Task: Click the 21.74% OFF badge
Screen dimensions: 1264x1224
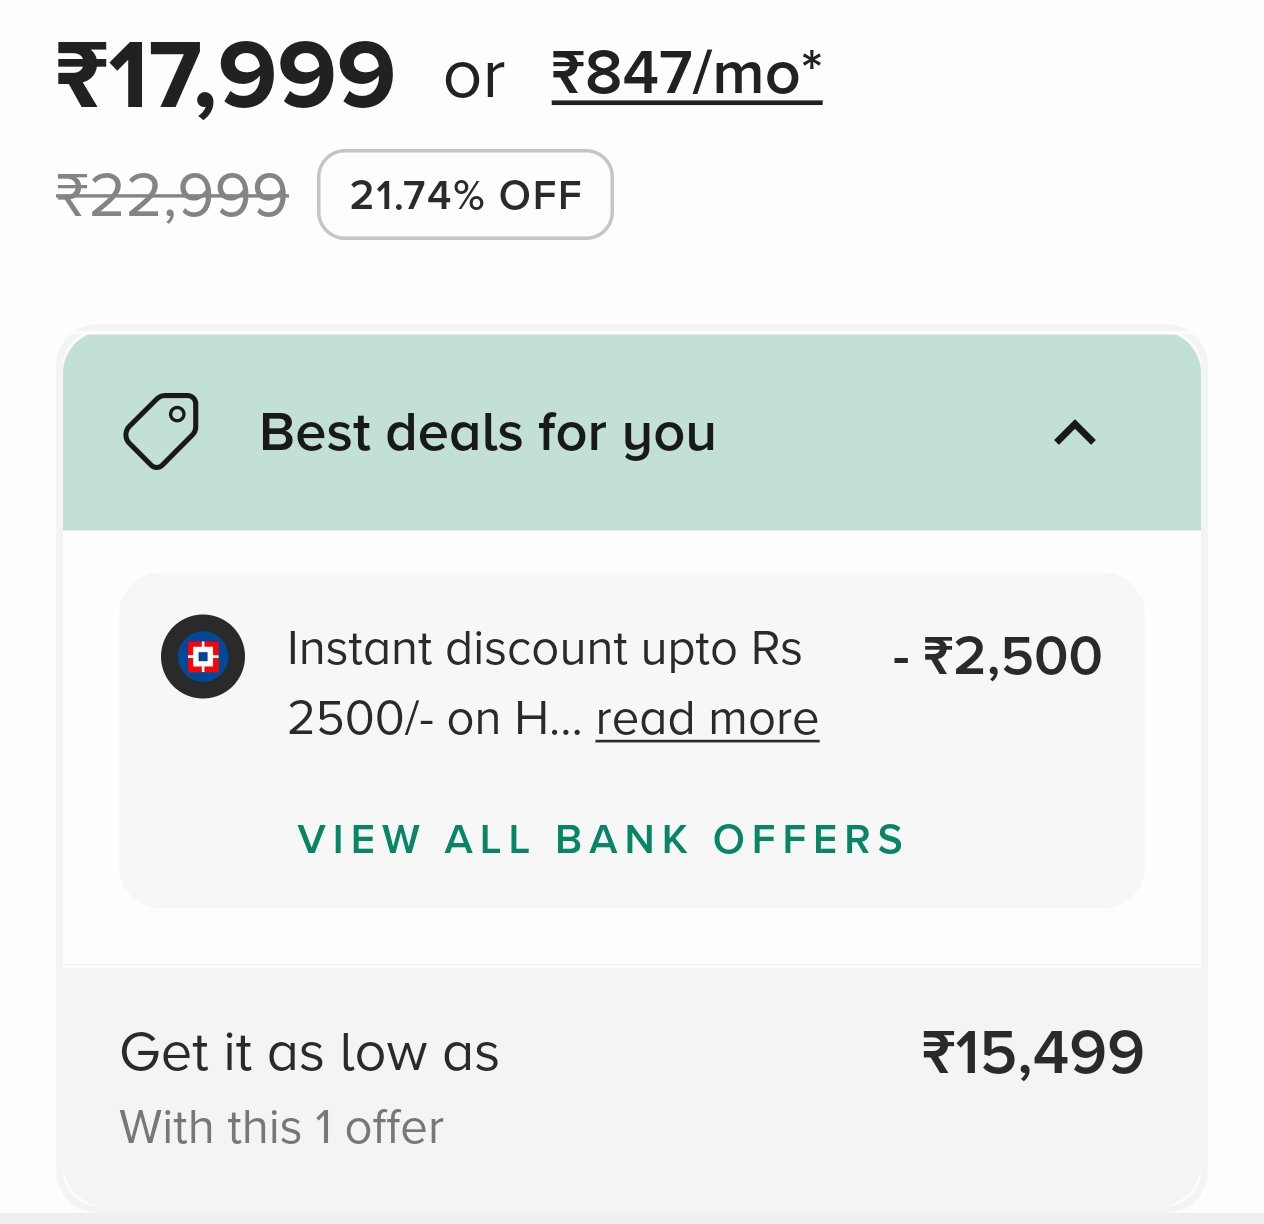Action: pos(465,195)
